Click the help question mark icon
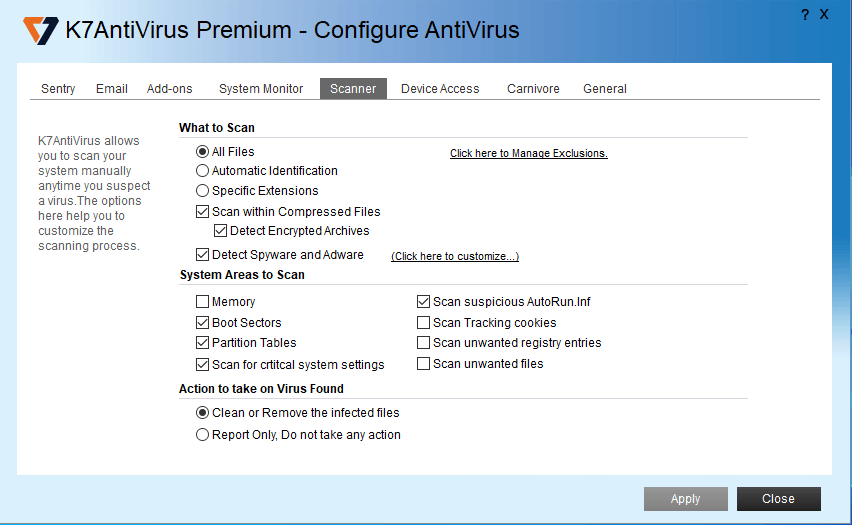The image size is (852, 525). [806, 15]
